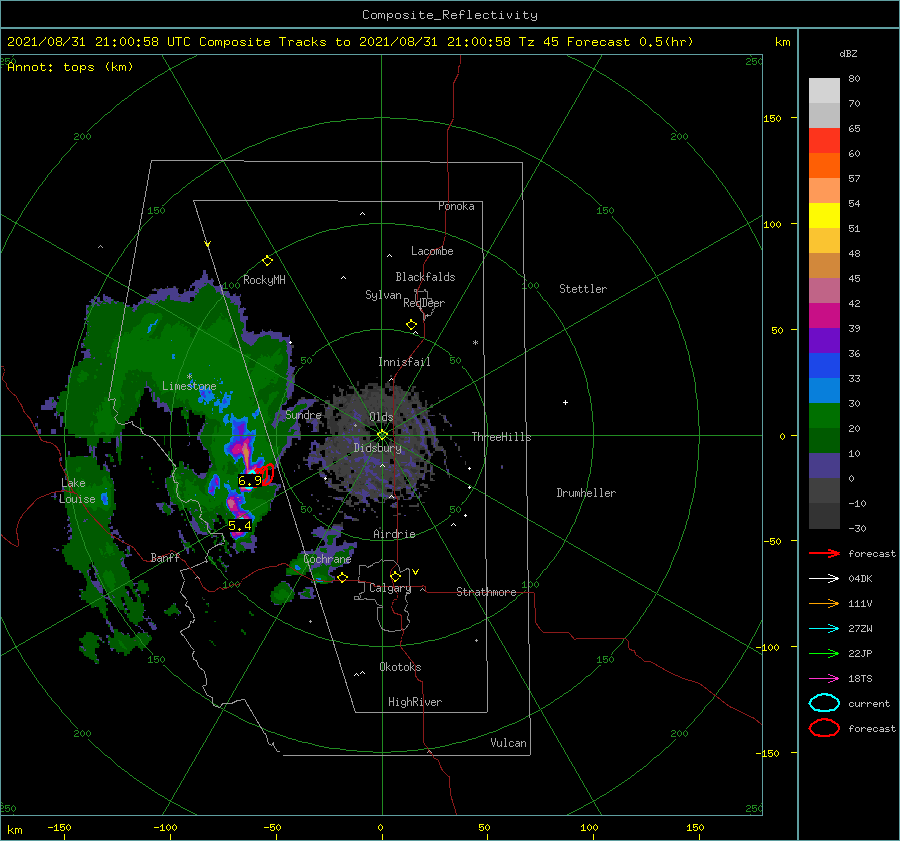Click the red forecast storm outline beside 6.9

coord(268,474)
